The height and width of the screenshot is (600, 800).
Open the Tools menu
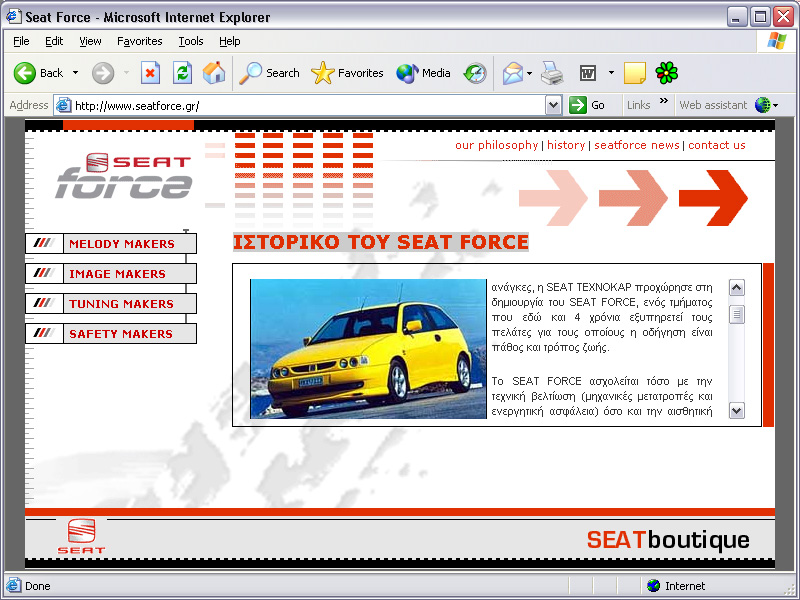pos(191,41)
